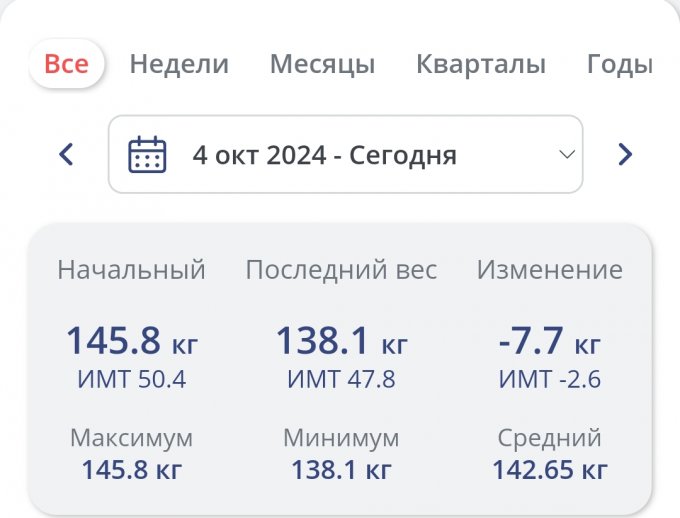Tap the last weight 138.1 кг value
The width and height of the screenshot is (680, 518).
point(341,342)
